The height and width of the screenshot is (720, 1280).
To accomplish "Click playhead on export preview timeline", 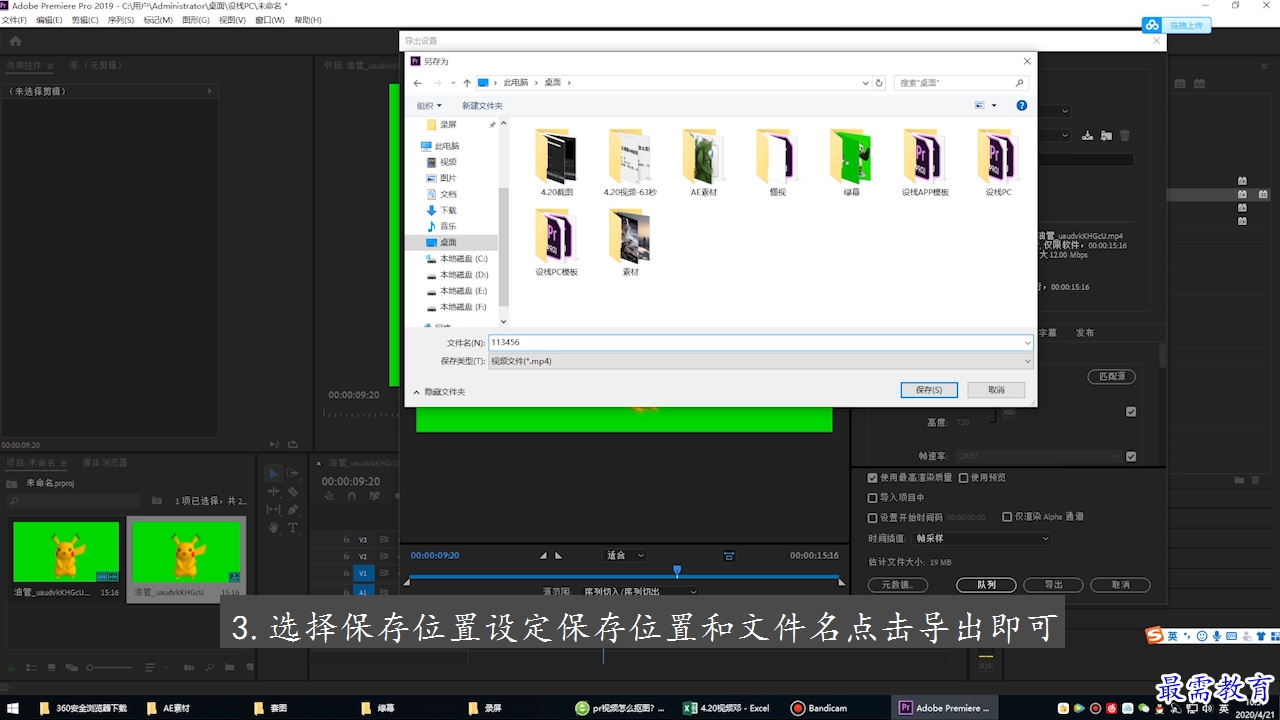I will (677, 571).
